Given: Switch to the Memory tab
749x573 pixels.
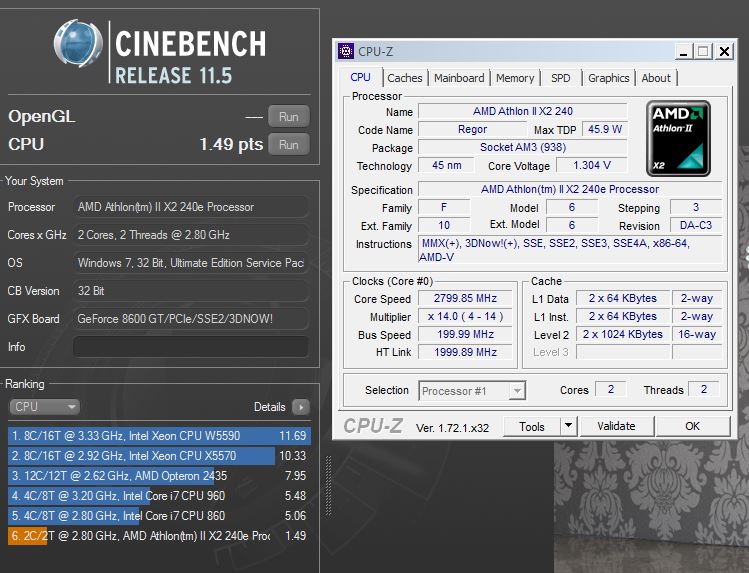Looking at the screenshot, I should click(515, 78).
